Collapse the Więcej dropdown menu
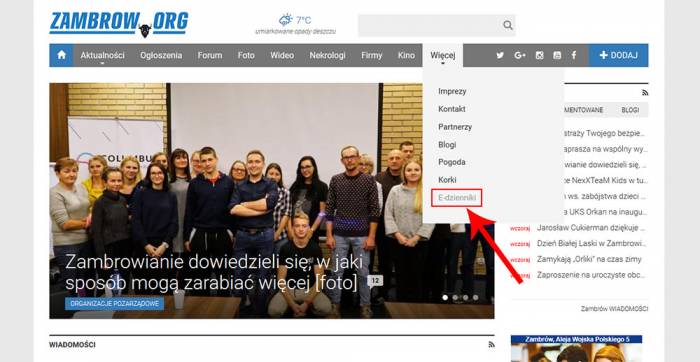Screen dimensions: 700x362 (442, 55)
